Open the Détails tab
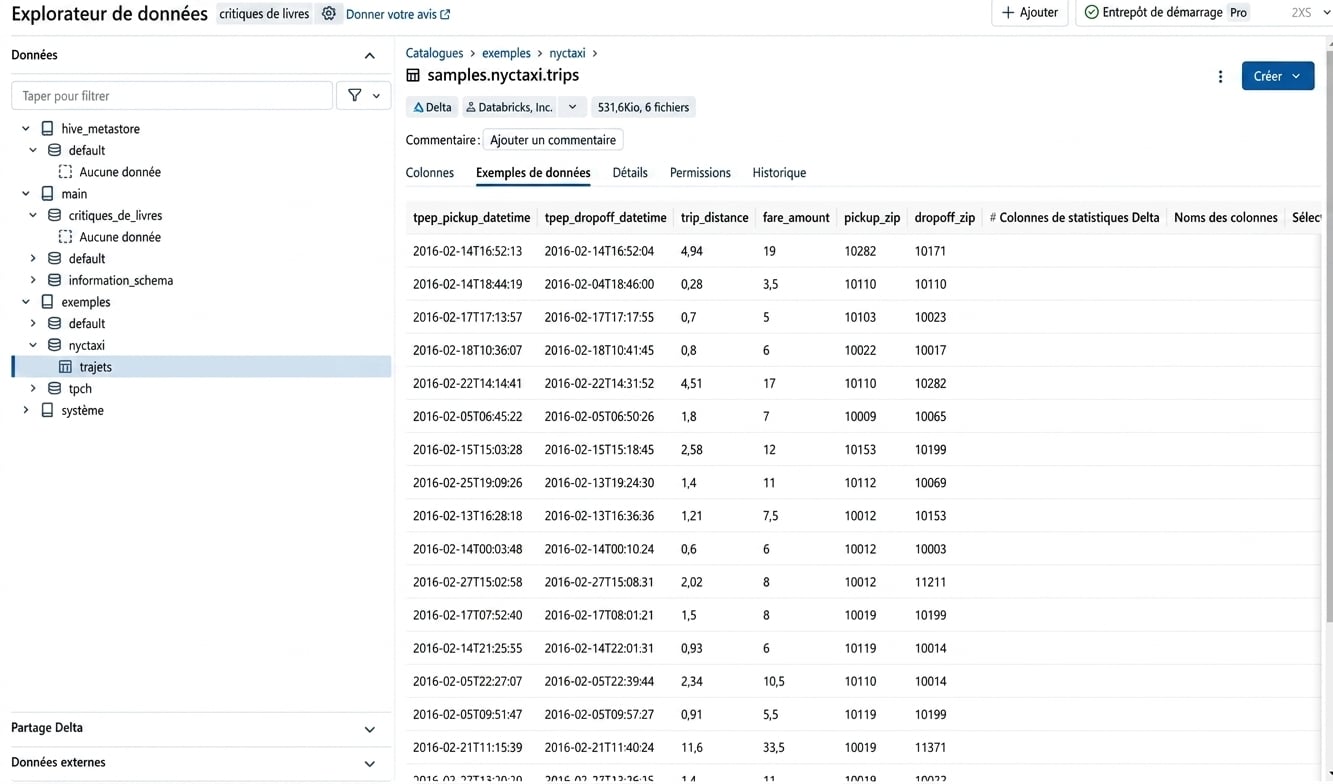This screenshot has width=1333, height=784. [x=630, y=173]
